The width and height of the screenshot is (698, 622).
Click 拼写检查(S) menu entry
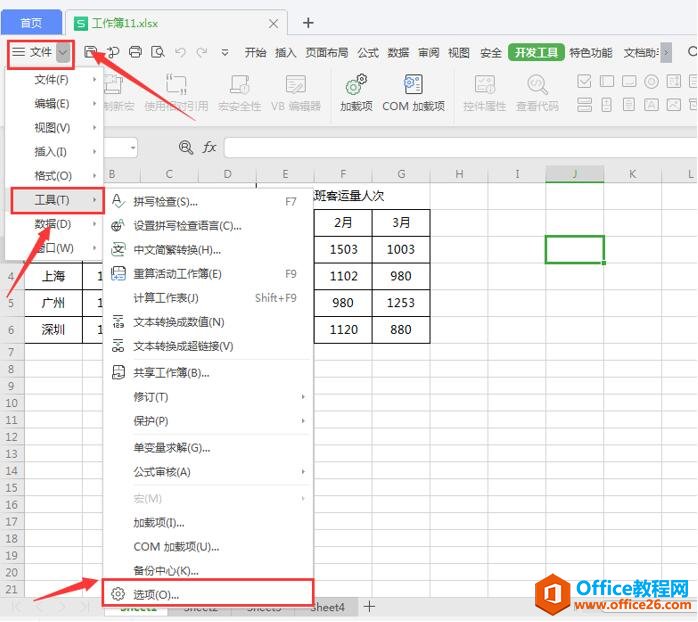(x=165, y=202)
